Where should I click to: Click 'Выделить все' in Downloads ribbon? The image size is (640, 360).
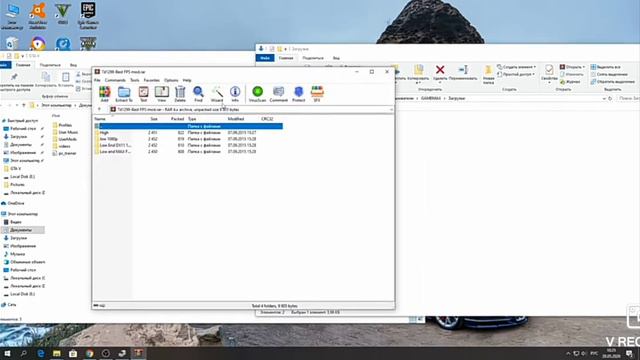[x=606, y=67]
